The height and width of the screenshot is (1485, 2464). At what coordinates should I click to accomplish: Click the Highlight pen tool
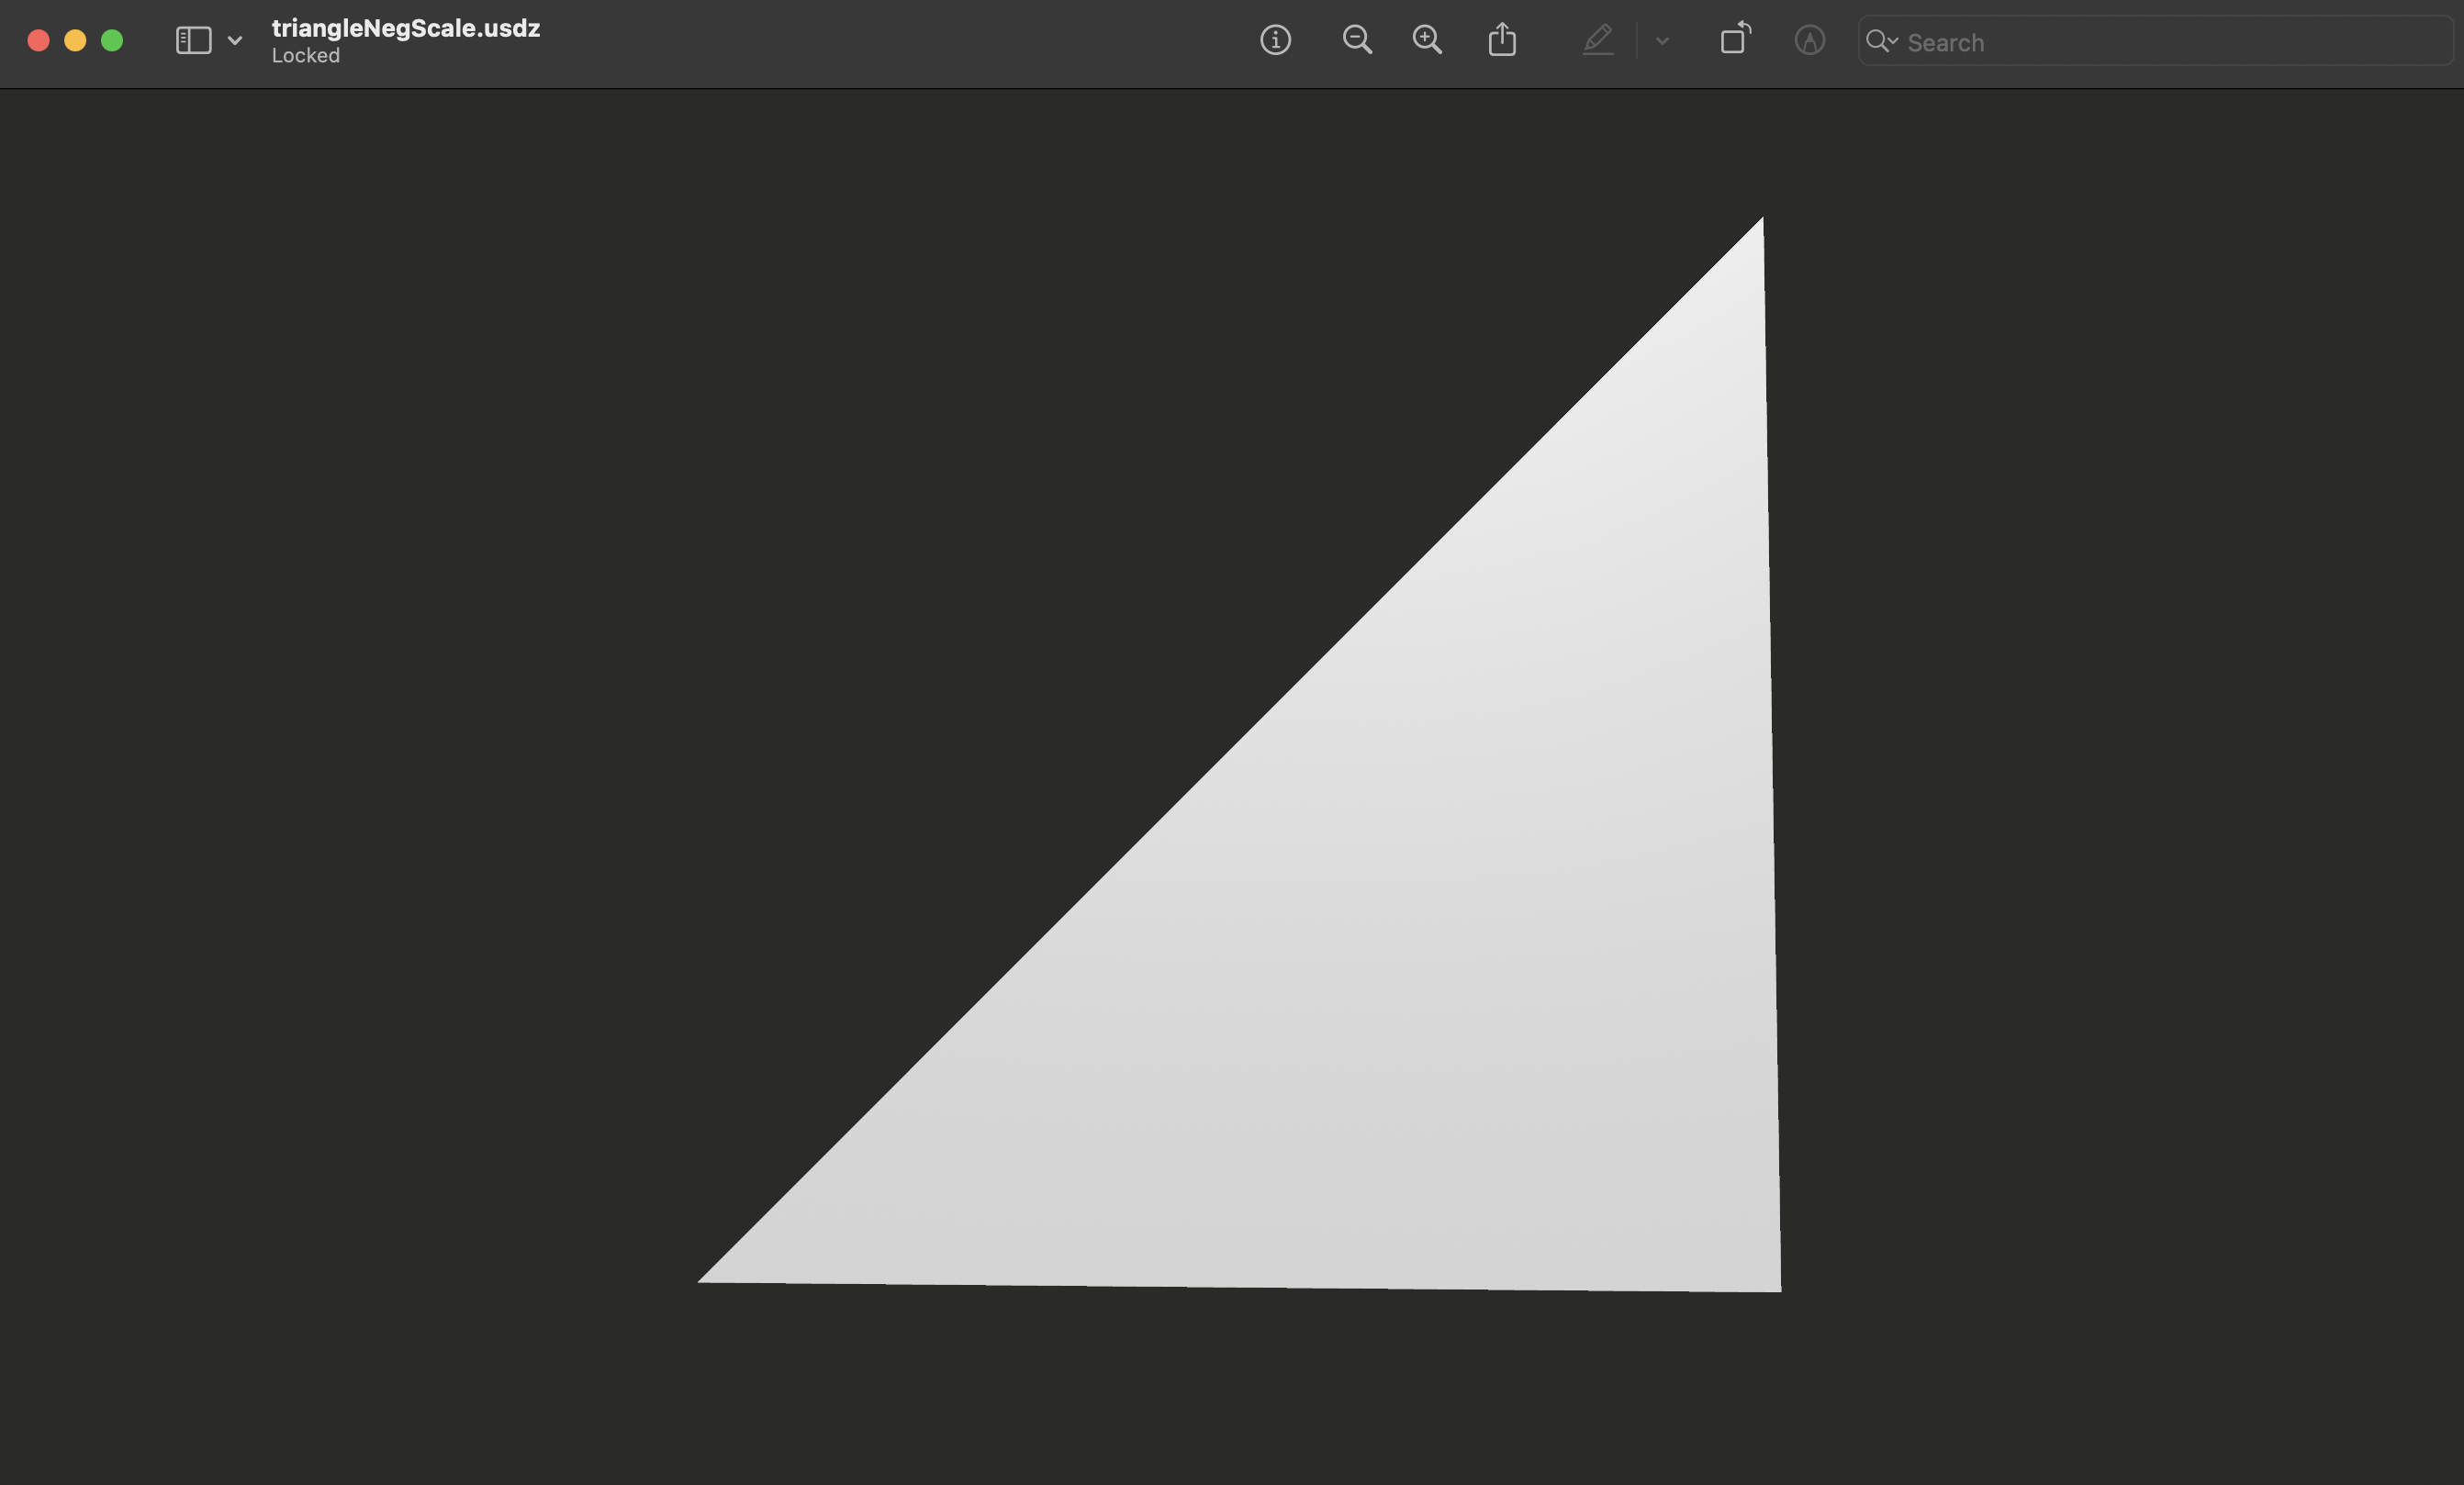pyautogui.click(x=1598, y=40)
